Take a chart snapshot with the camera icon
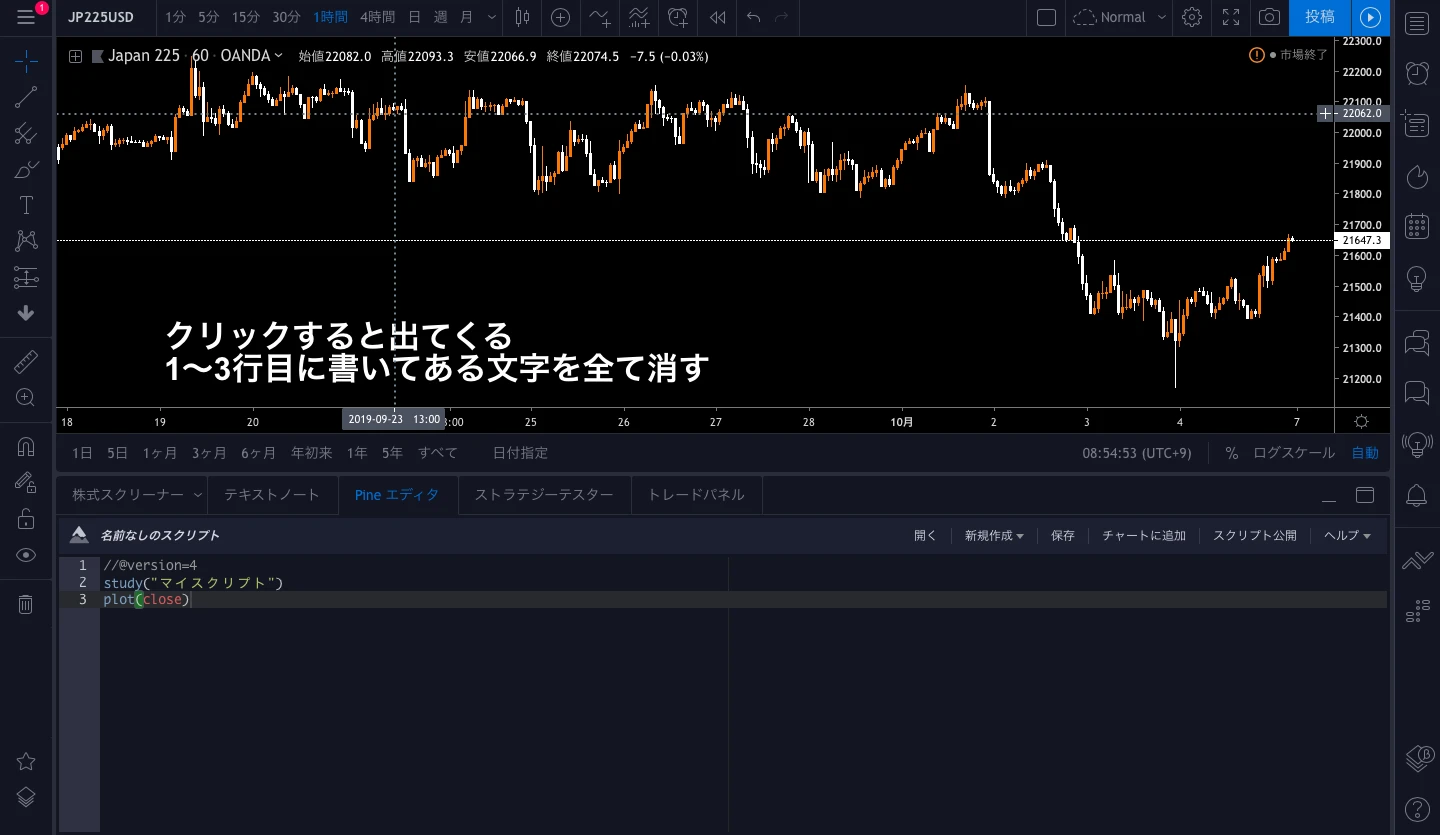Screen dimensions: 1440x835 1269,18
